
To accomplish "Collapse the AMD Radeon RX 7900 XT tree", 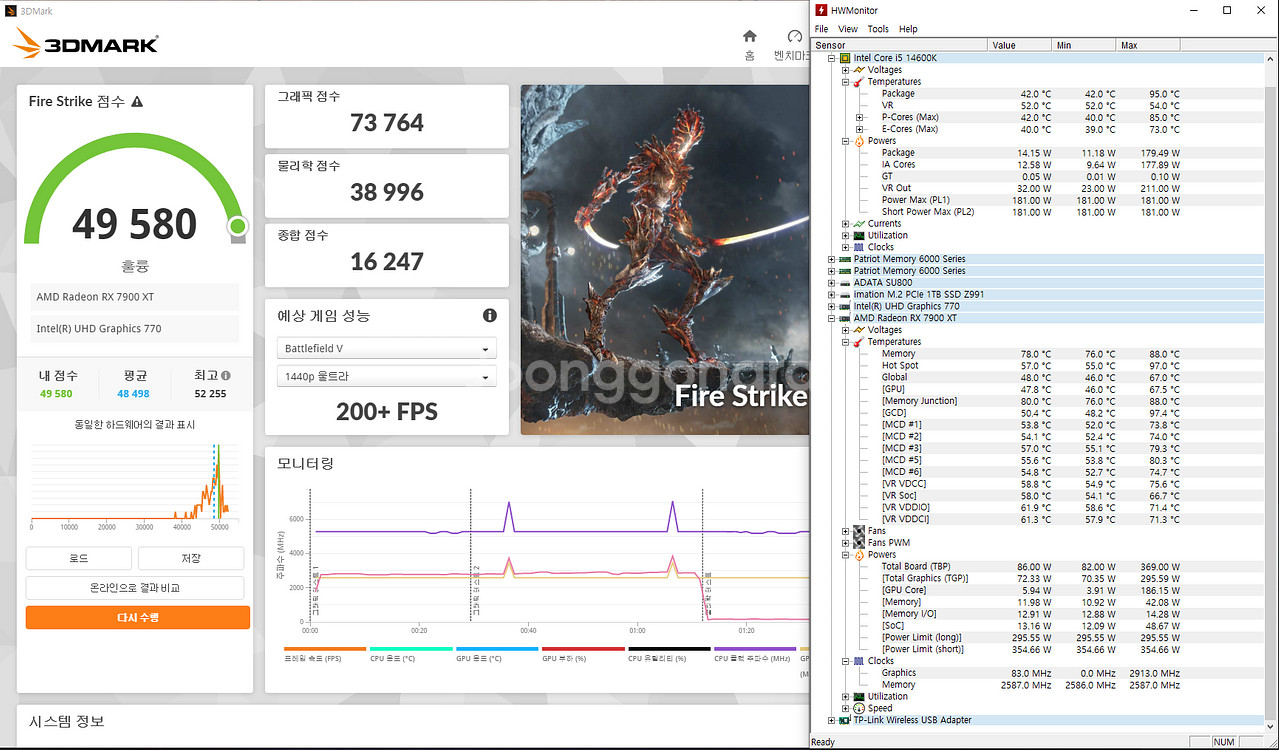I will (832, 318).
